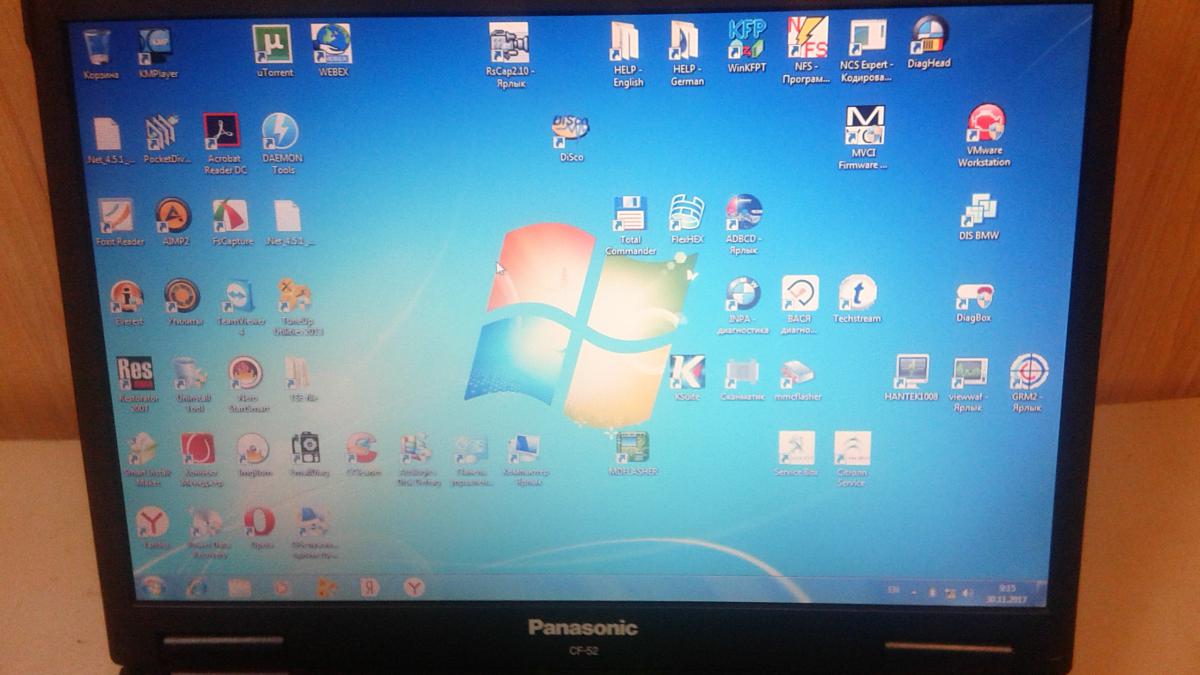Open the Service Box icon
Image resolution: width=1200 pixels, height=675 pixels.
tap(796, 450)
